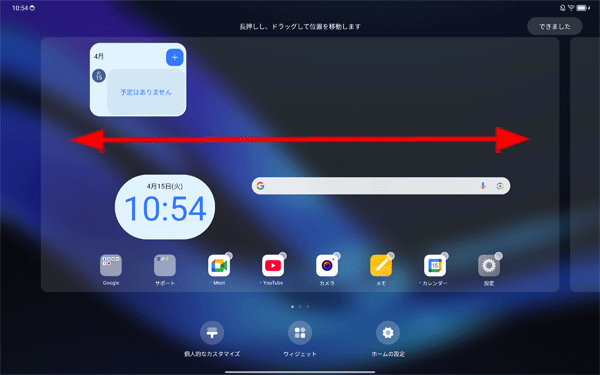Screen dimensions: 600x375
Task: Open the カレンダー calendar app
Action: click(x=435, y=266)
